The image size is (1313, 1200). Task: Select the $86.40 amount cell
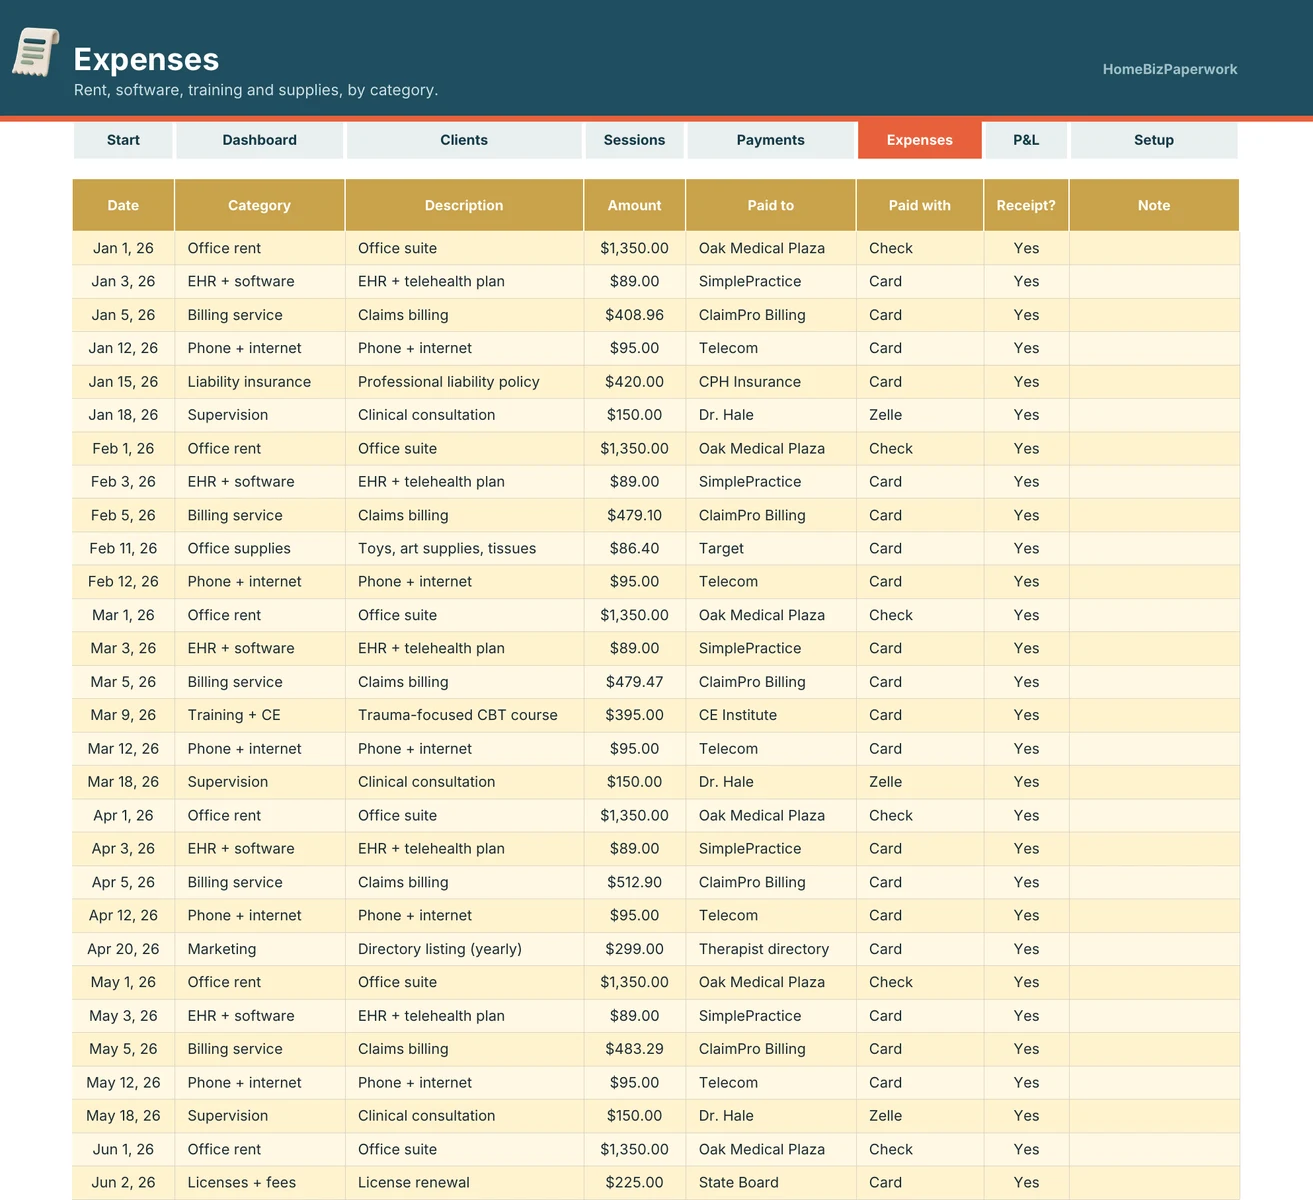click(634, 548)
